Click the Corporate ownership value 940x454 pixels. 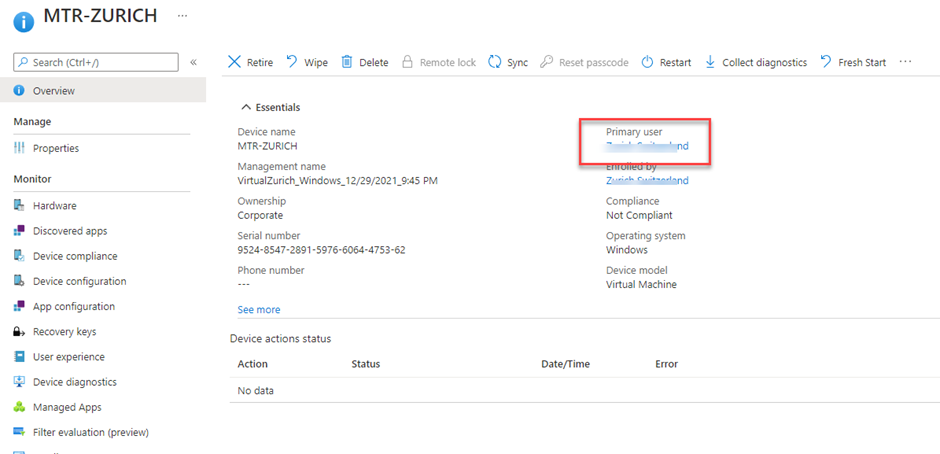click(260, 215)
